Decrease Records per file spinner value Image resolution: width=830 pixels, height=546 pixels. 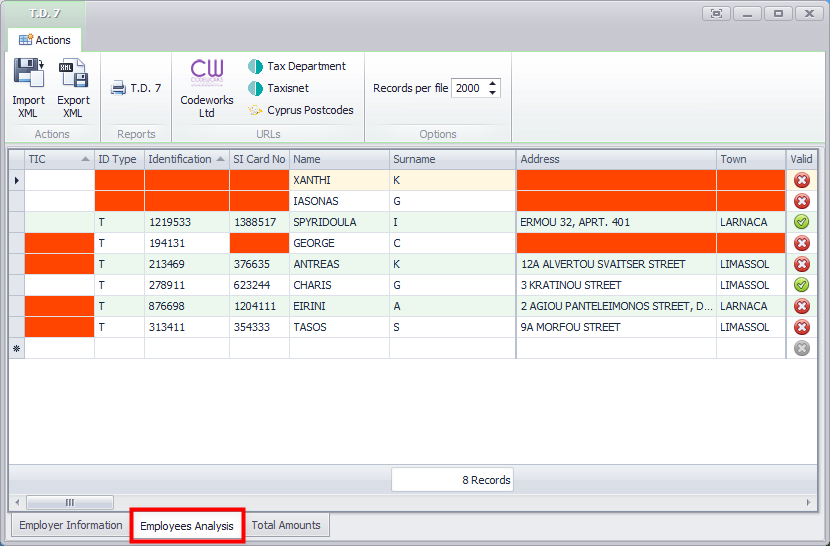coord(493,93)
